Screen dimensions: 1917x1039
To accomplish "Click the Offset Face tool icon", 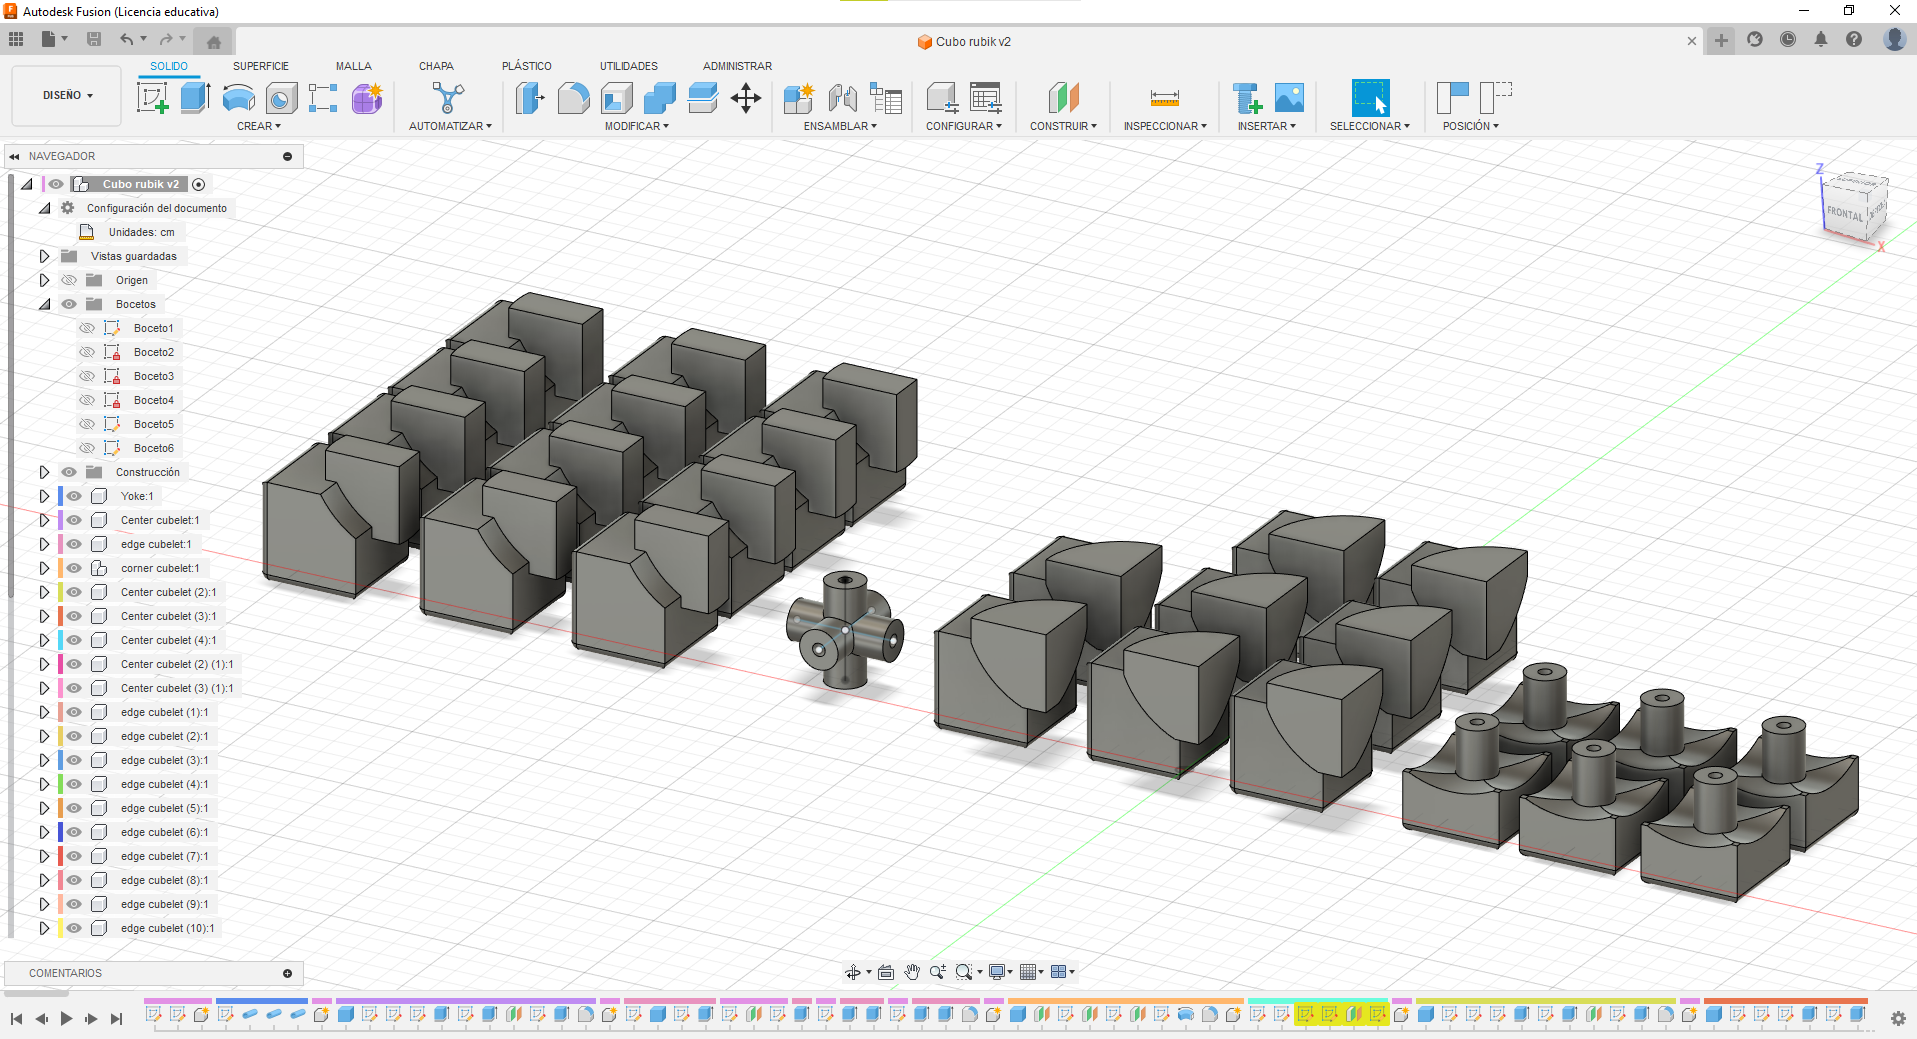I will [x=703, y=98].
